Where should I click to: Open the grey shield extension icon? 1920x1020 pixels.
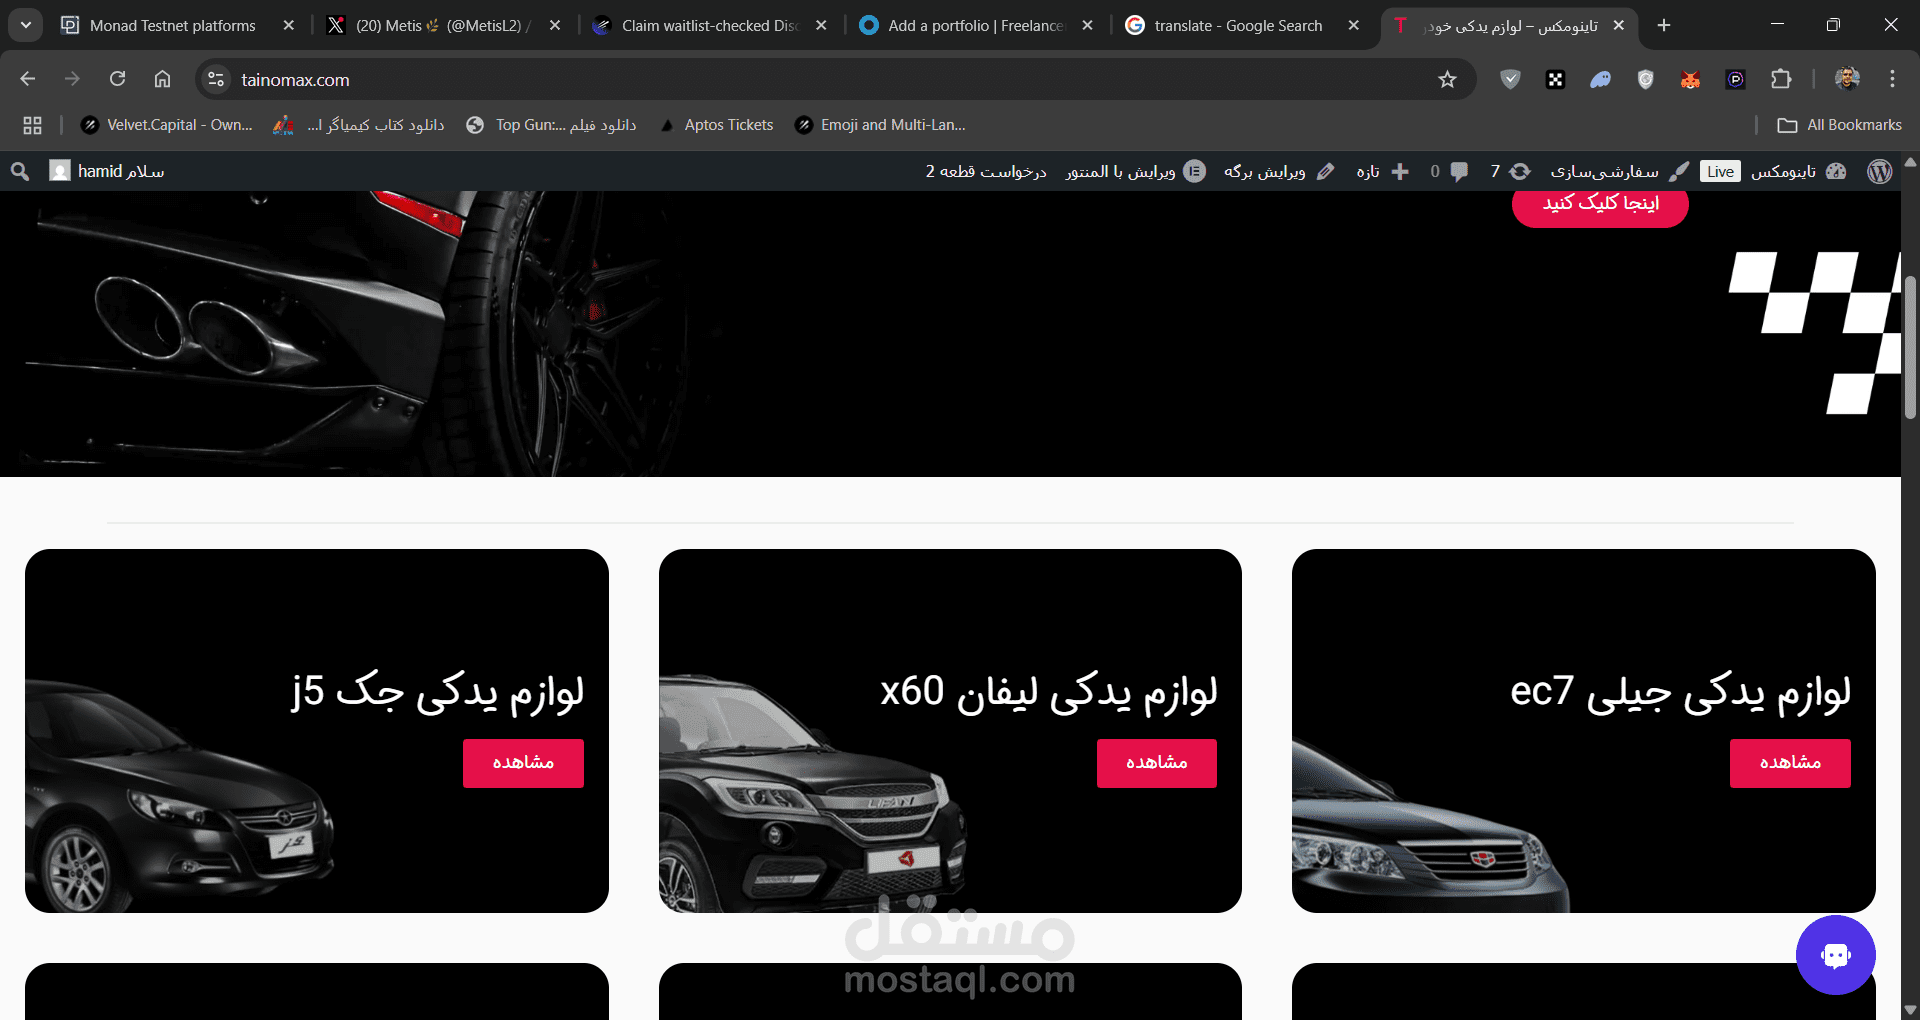click(x=1645, y=79)
